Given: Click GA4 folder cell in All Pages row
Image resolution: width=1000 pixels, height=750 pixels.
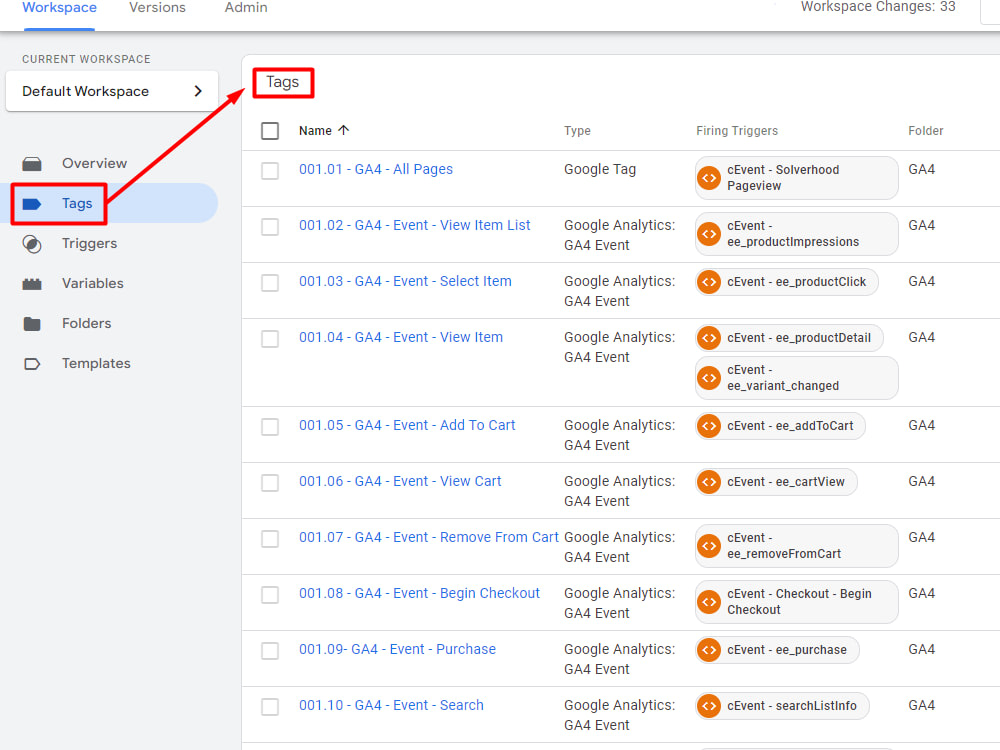Looking at the screenshot, I should [922, 170].
